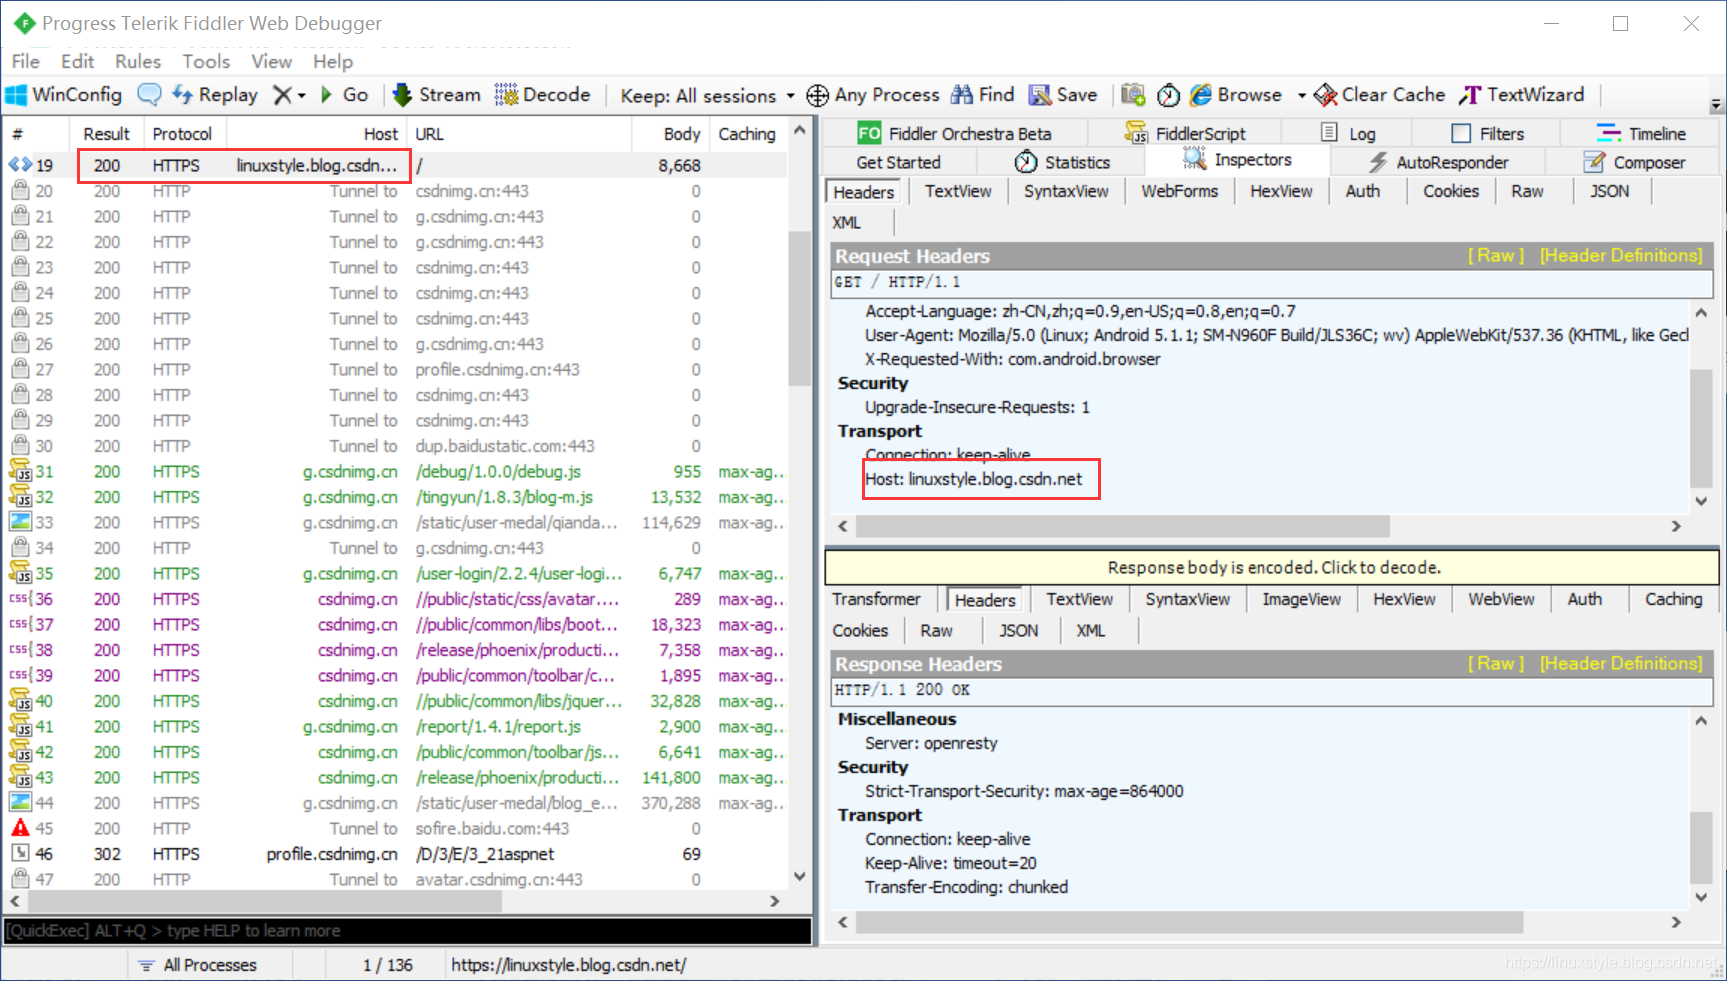1727x981 pixels.
Task: Click the lock icon of session 20
Action: [x=20, y=190]
